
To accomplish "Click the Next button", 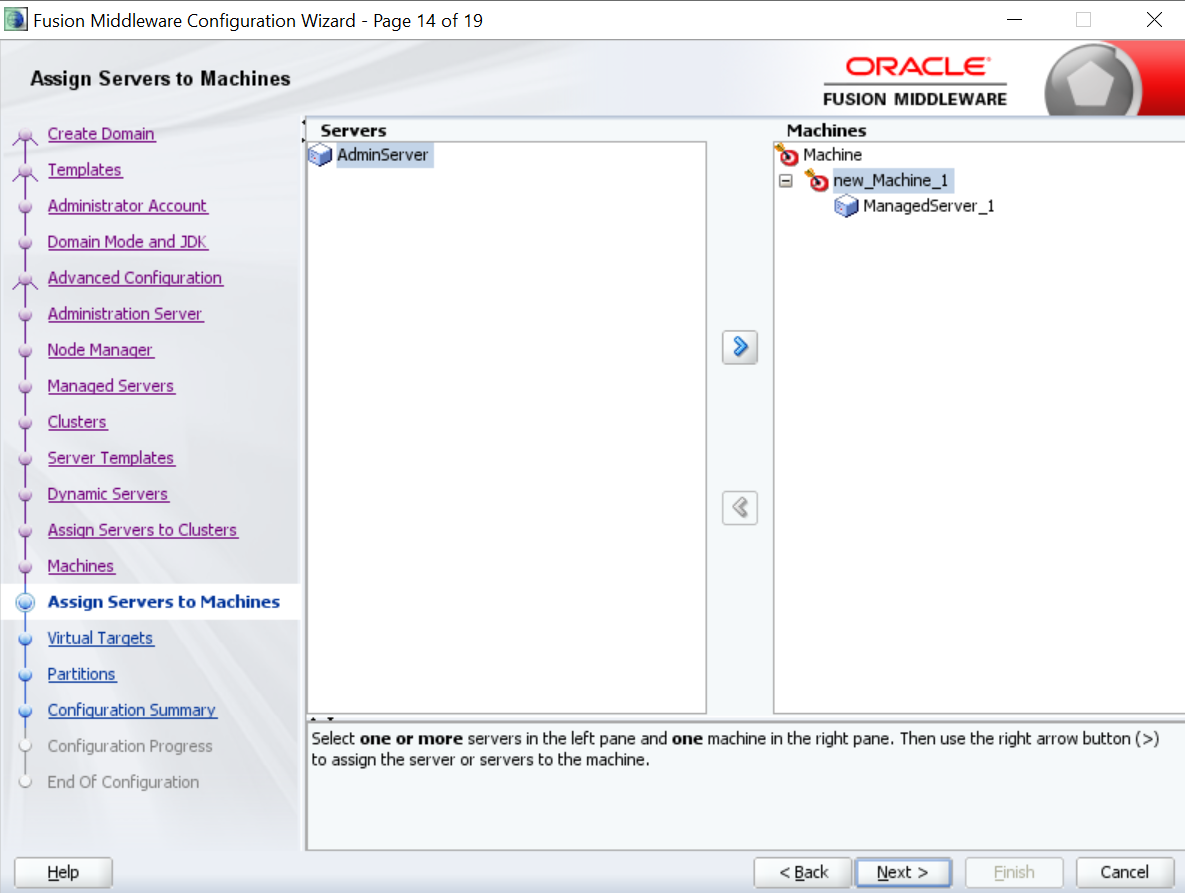I will point(903,873).
